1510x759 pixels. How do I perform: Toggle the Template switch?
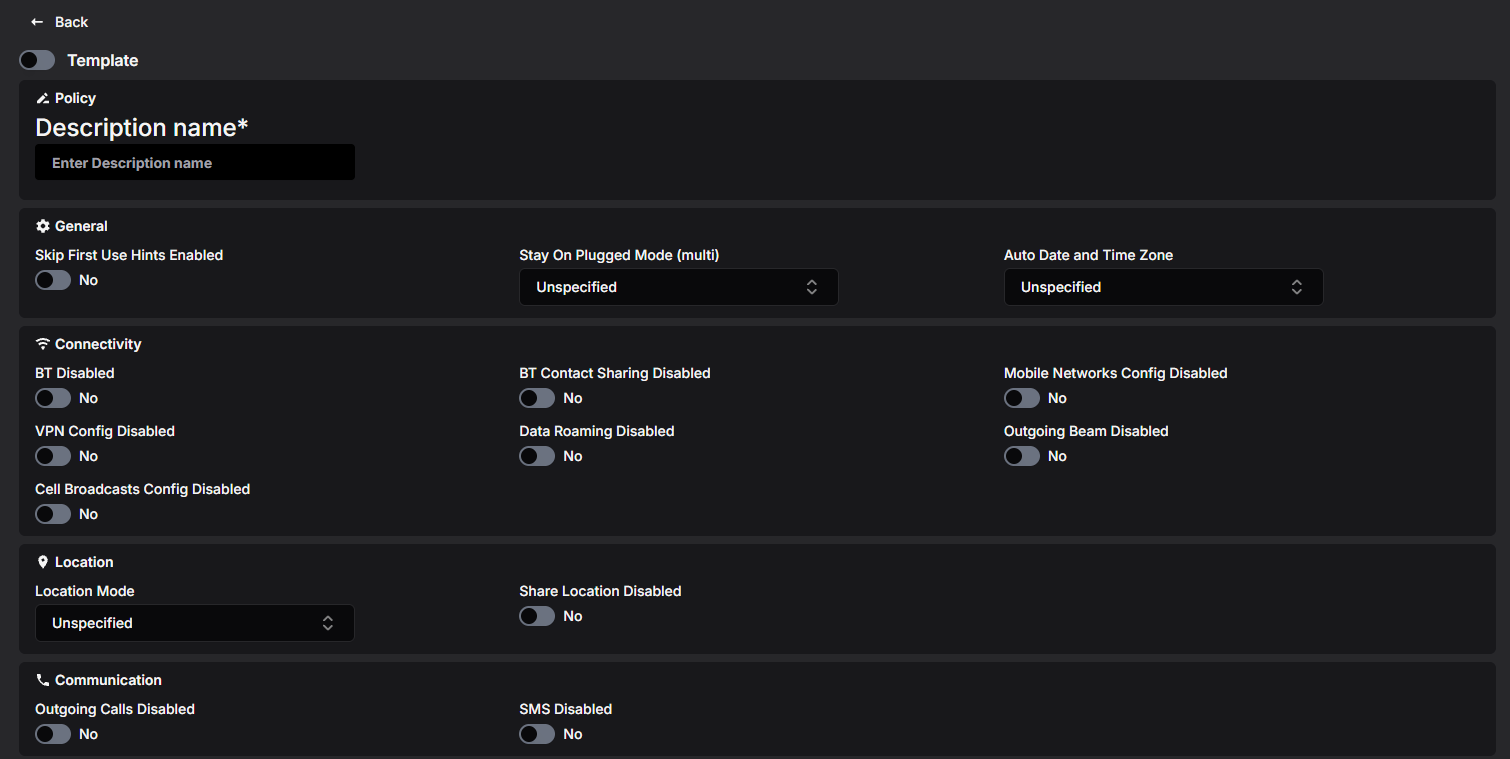[37, 61]
